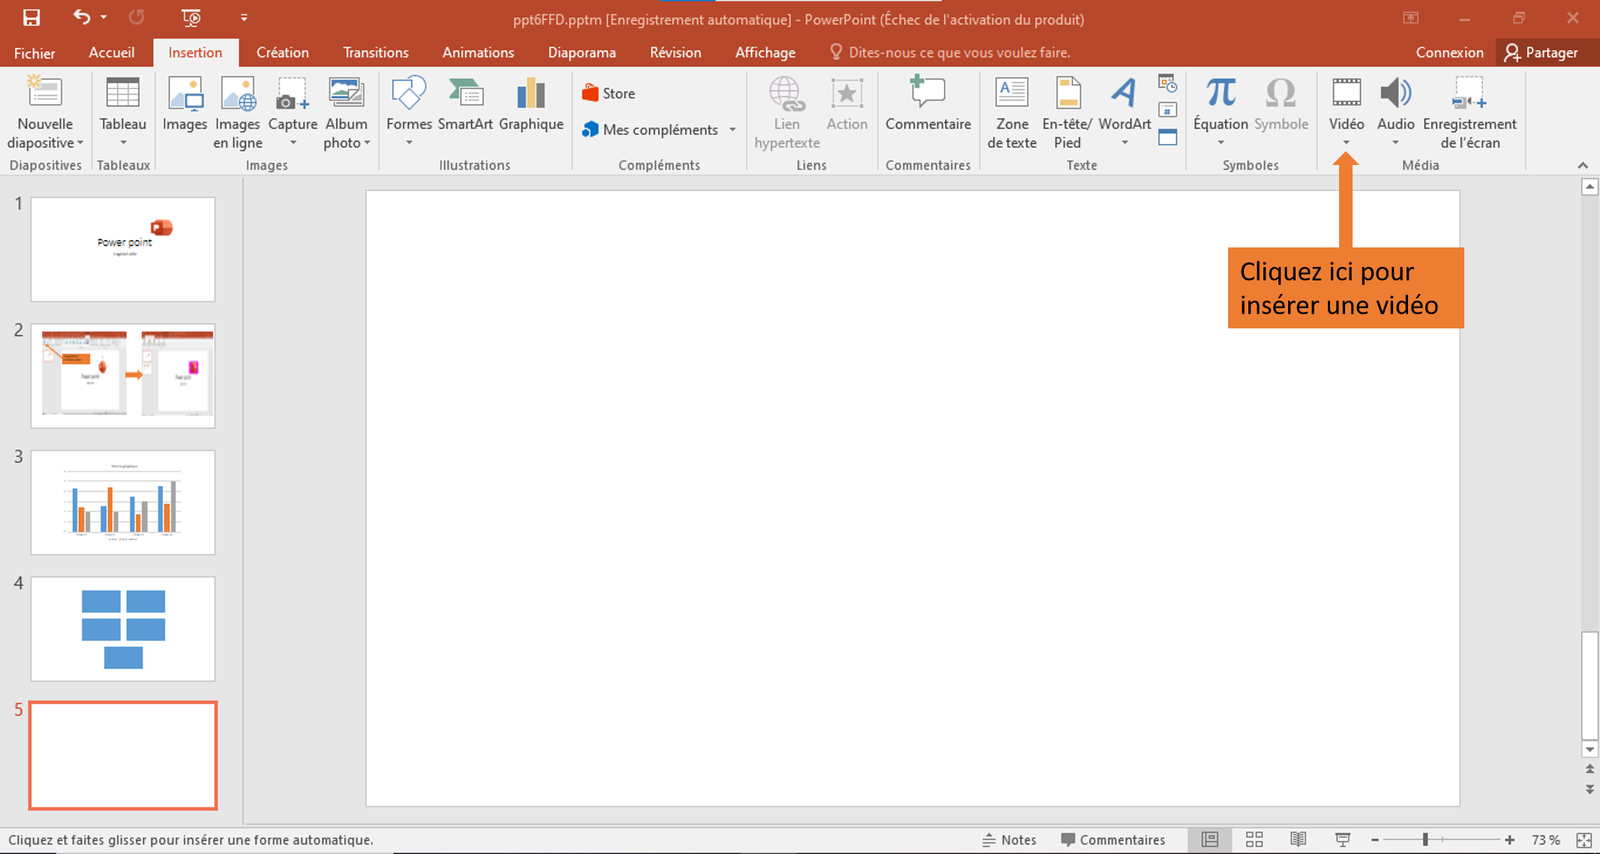This screenshot has height=854, width=1600.
Task: Go to next slide with double down arrow
Action: tap(1589, 789)
